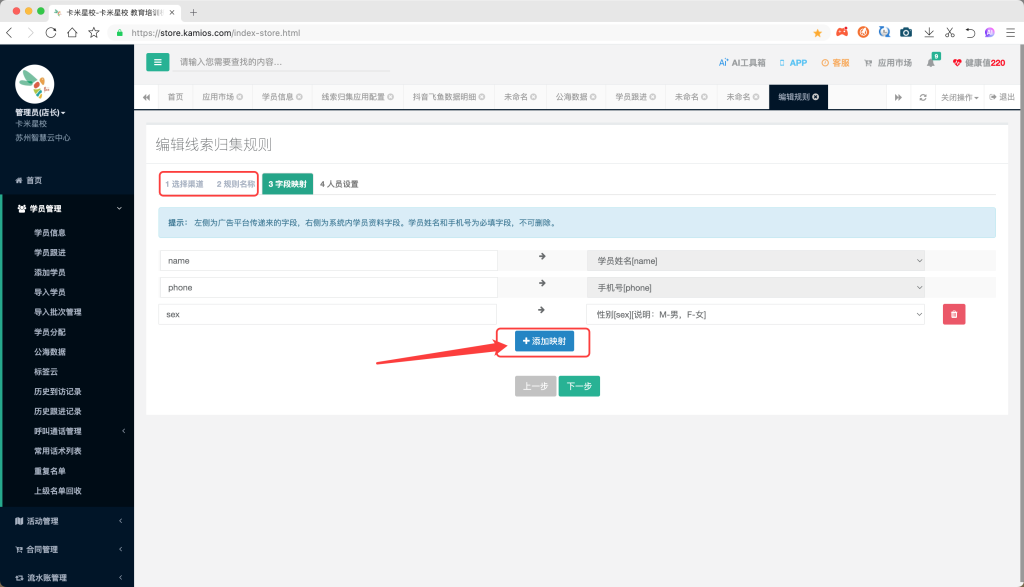Screen dimensions: 1024x587
Task: Expand the 关闭操作 dropdown menu
Action: pyautogui.click(x=959, y=97)
